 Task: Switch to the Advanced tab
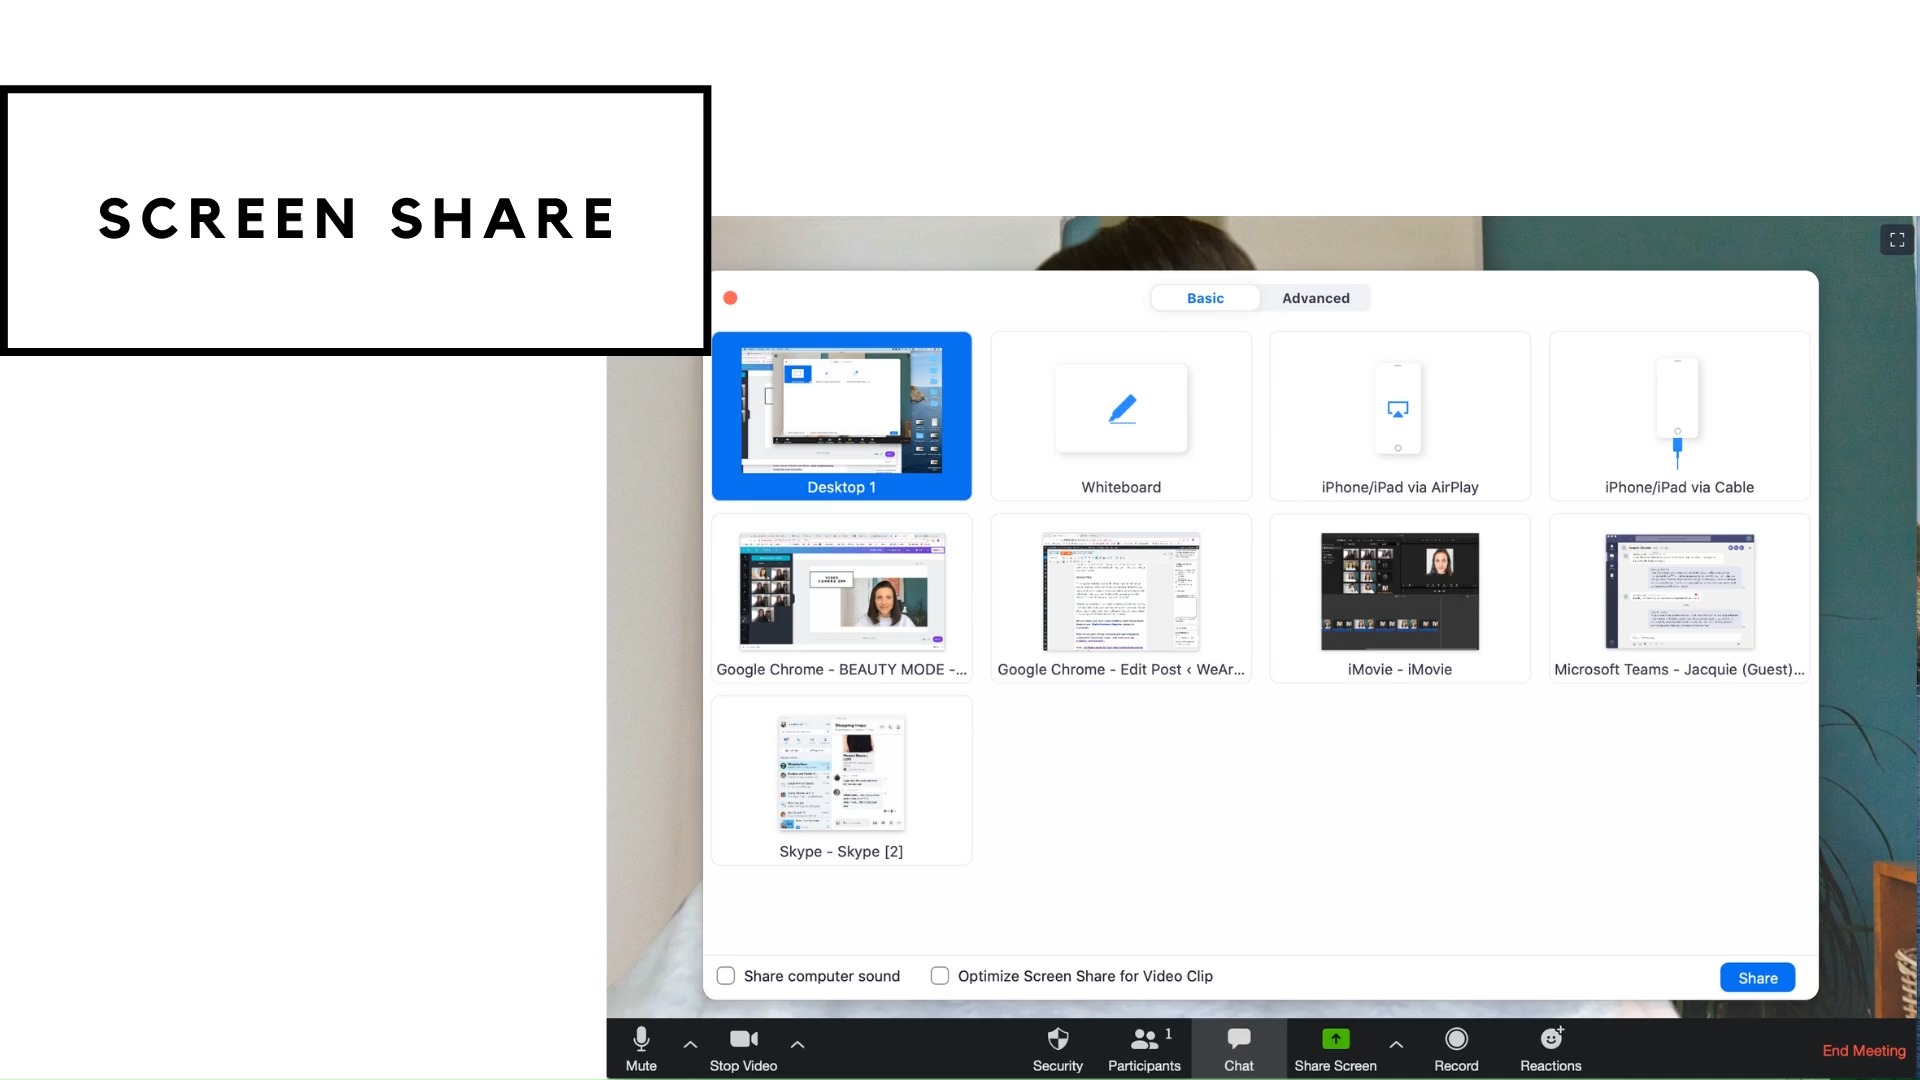pos(1315,298)
